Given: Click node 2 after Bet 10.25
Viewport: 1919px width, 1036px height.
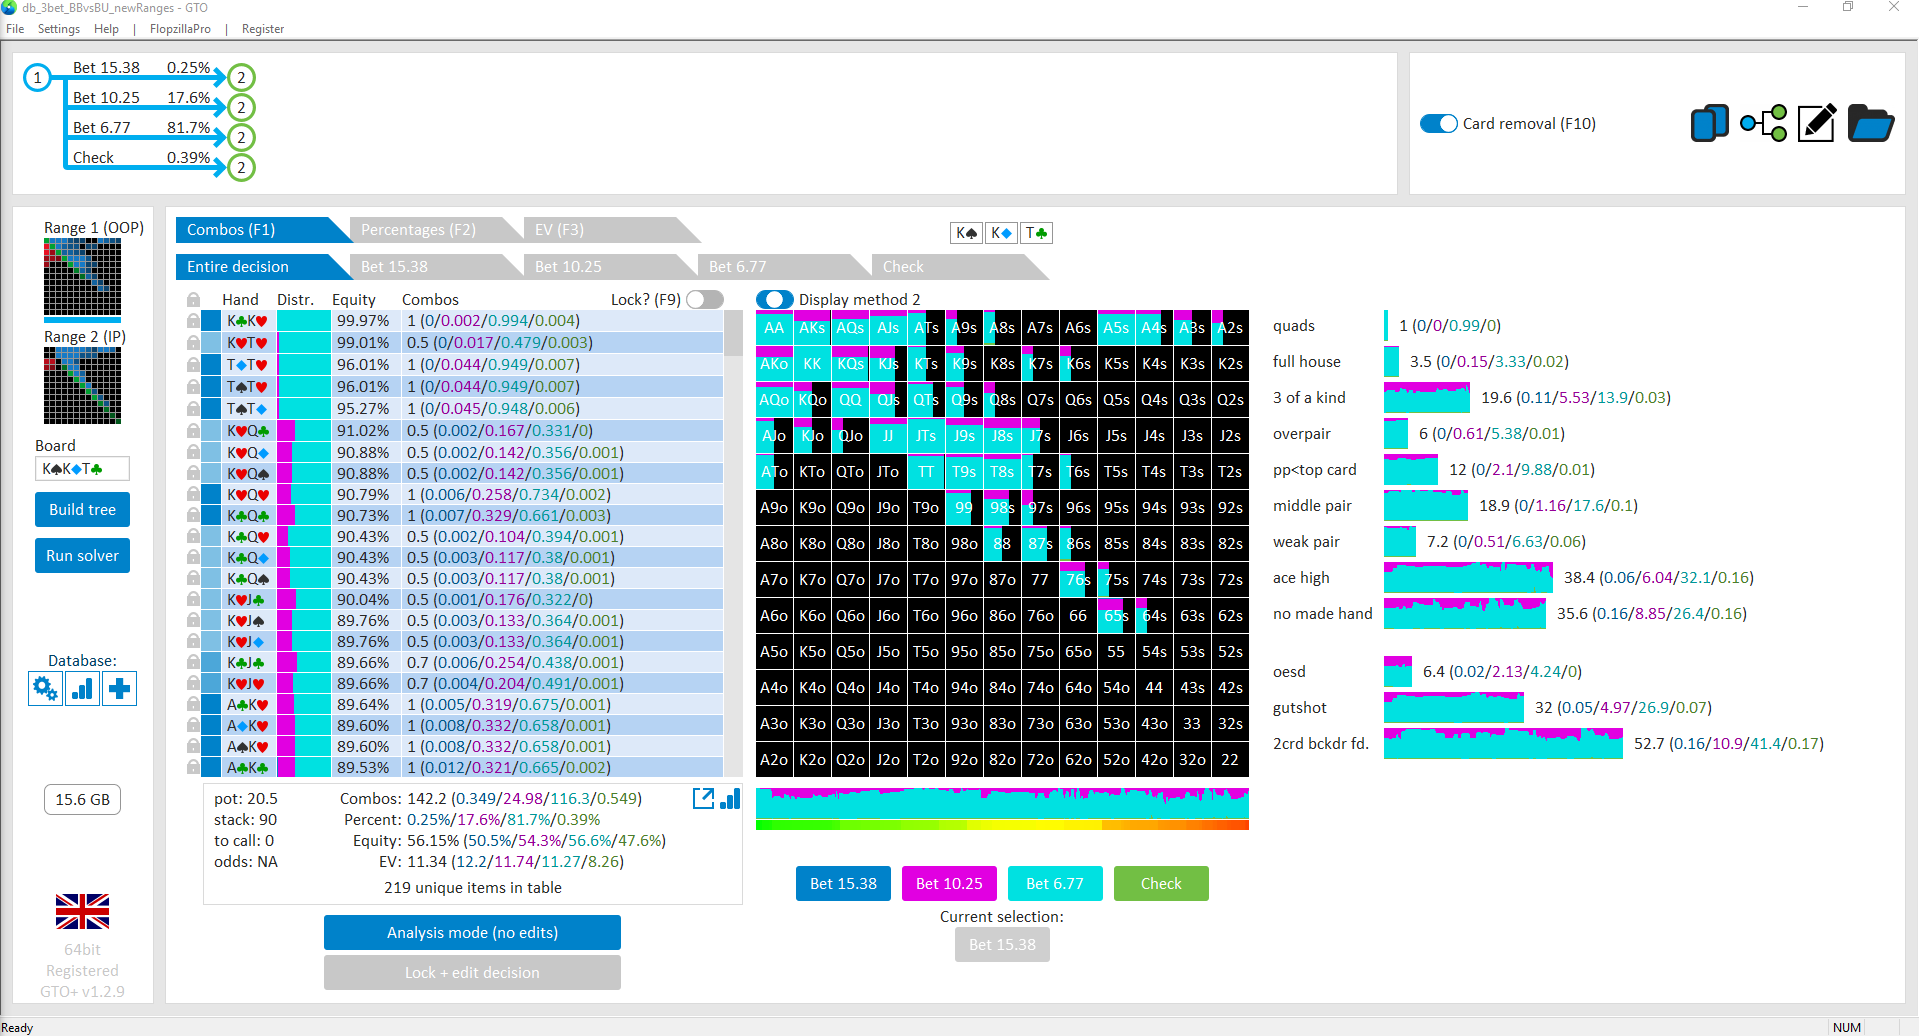Looking at the screenshot, I should coord(241,107).
